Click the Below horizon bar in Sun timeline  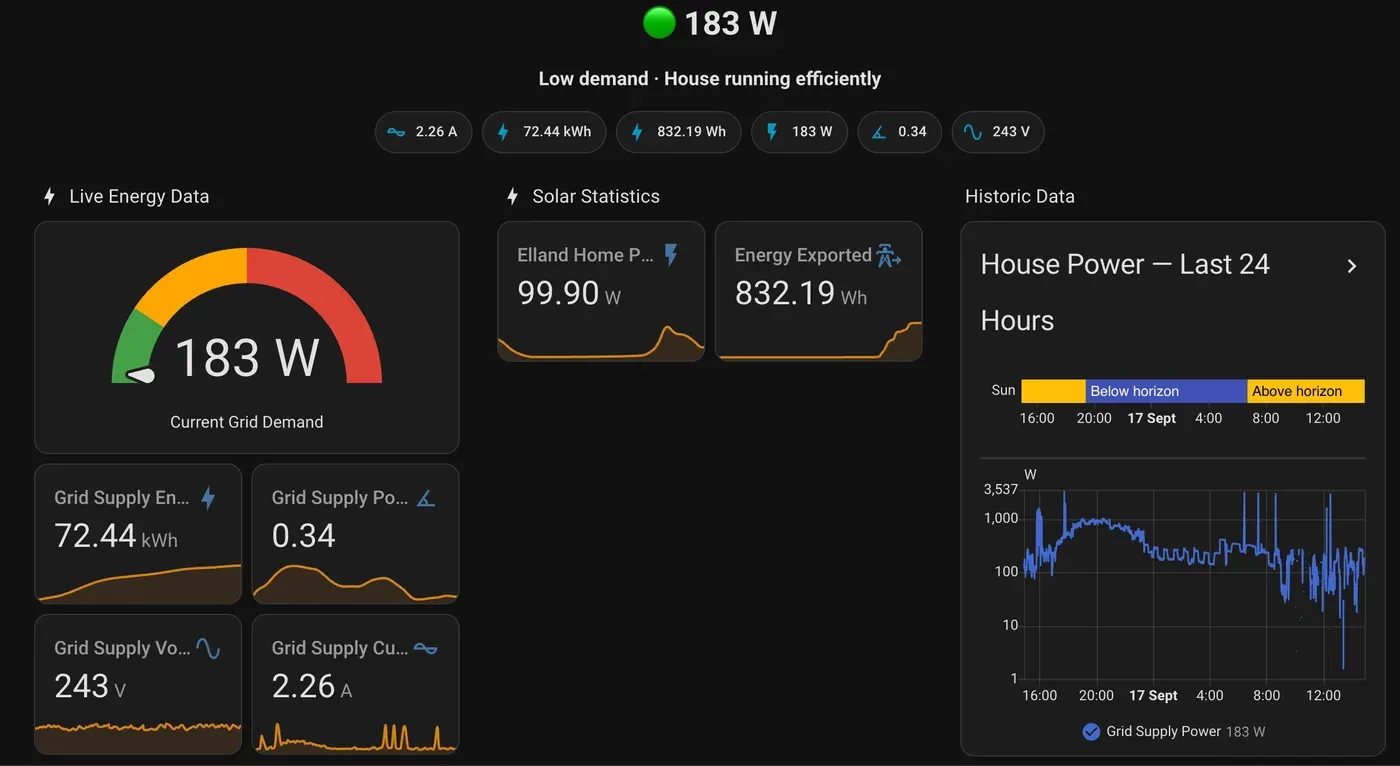click(x=1166, y=391)
